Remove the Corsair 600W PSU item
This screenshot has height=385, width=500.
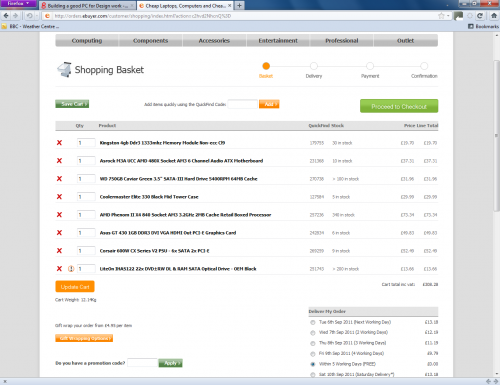[x=59, y=251]
